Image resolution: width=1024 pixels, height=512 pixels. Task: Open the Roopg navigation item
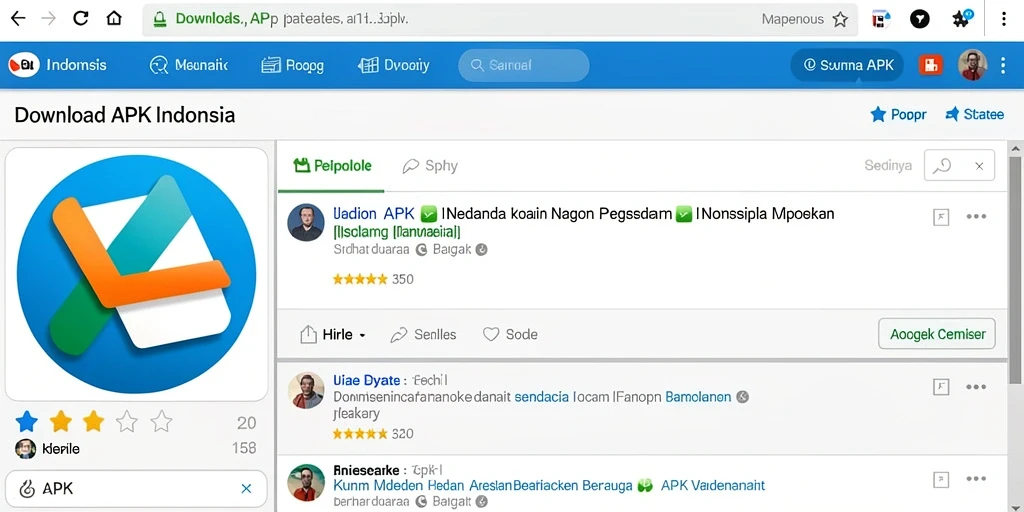coord(292,65)
